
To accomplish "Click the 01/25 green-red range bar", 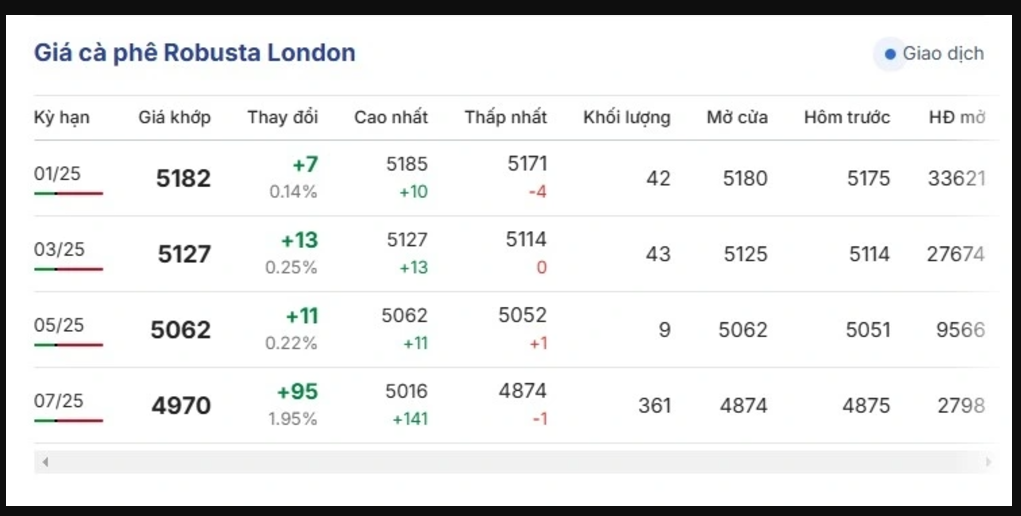I will (x=68, y=194).
